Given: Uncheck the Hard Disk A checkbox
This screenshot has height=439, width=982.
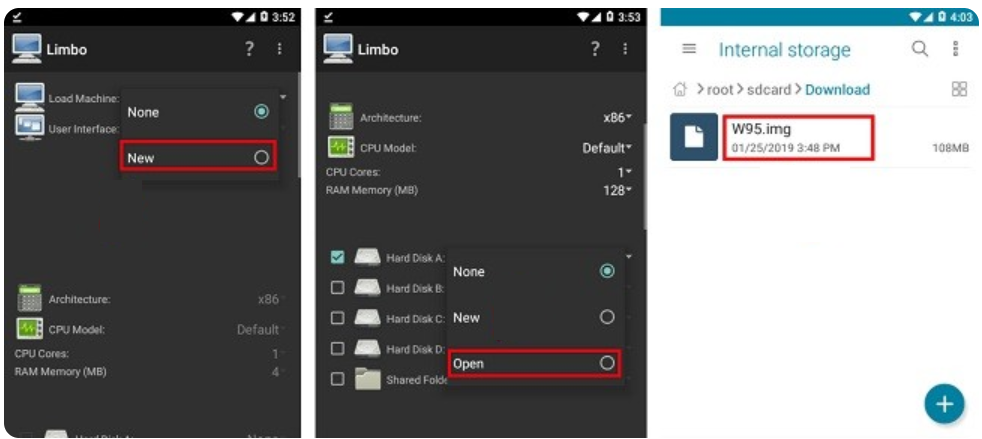Looking at the screenshot, I should tap(338, 257).
